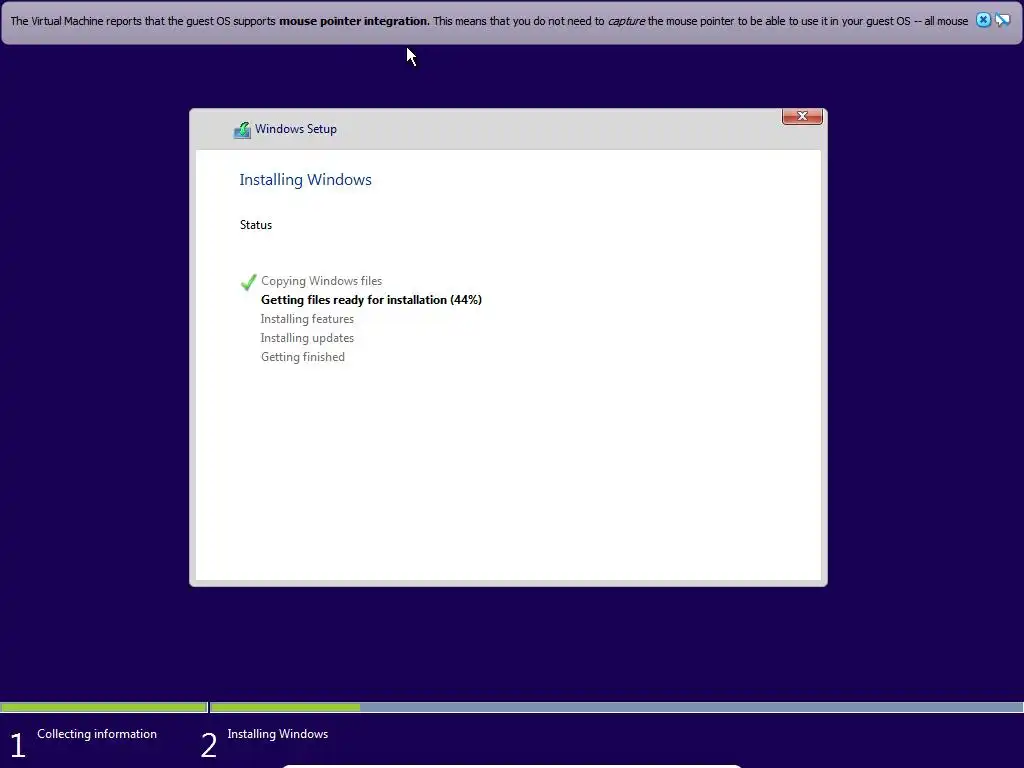This screenshot has height=768, width=1024.
Task: Click Getting files ready for installation (44%)
Action: 371,300
